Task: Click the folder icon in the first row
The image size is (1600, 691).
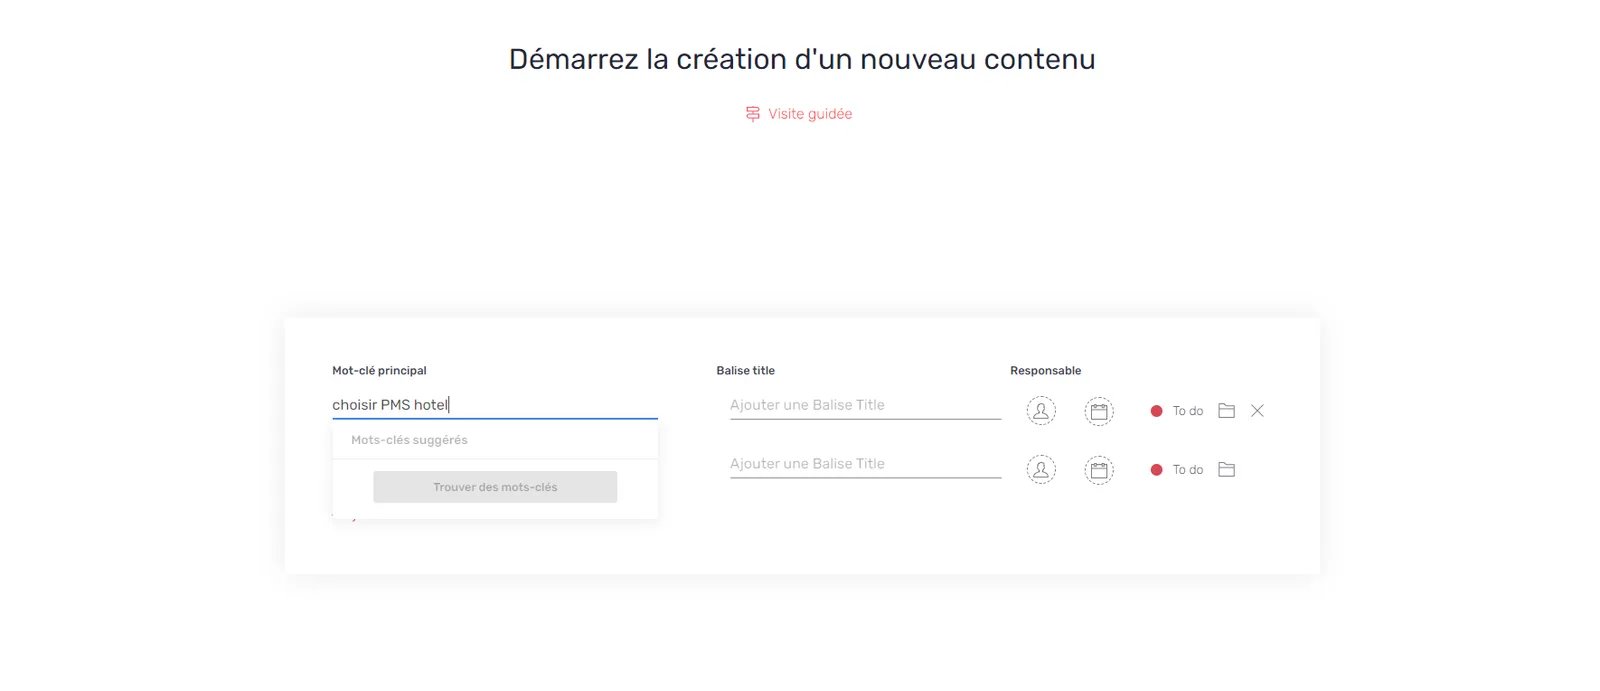Action: (1227, 411)
